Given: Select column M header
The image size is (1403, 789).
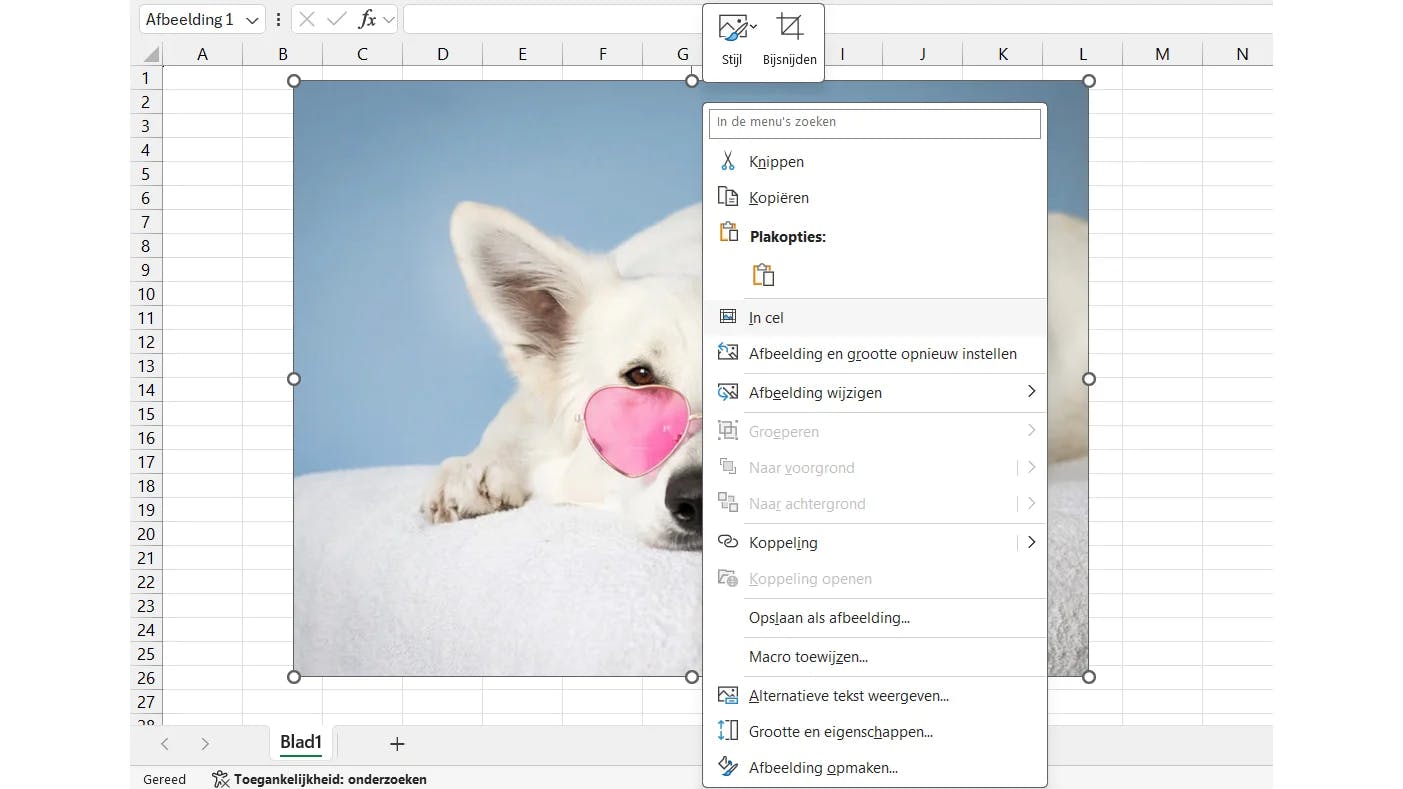Looking at the screenshot, I should (1162, 54).
